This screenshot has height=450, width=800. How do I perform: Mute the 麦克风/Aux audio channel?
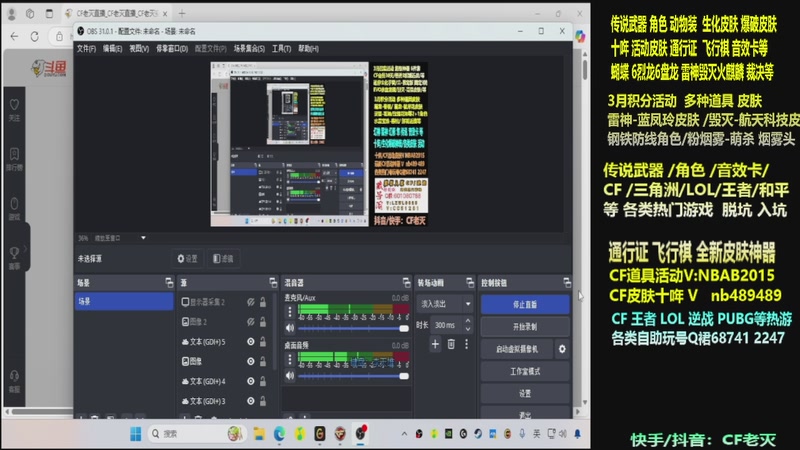(290, 328)
